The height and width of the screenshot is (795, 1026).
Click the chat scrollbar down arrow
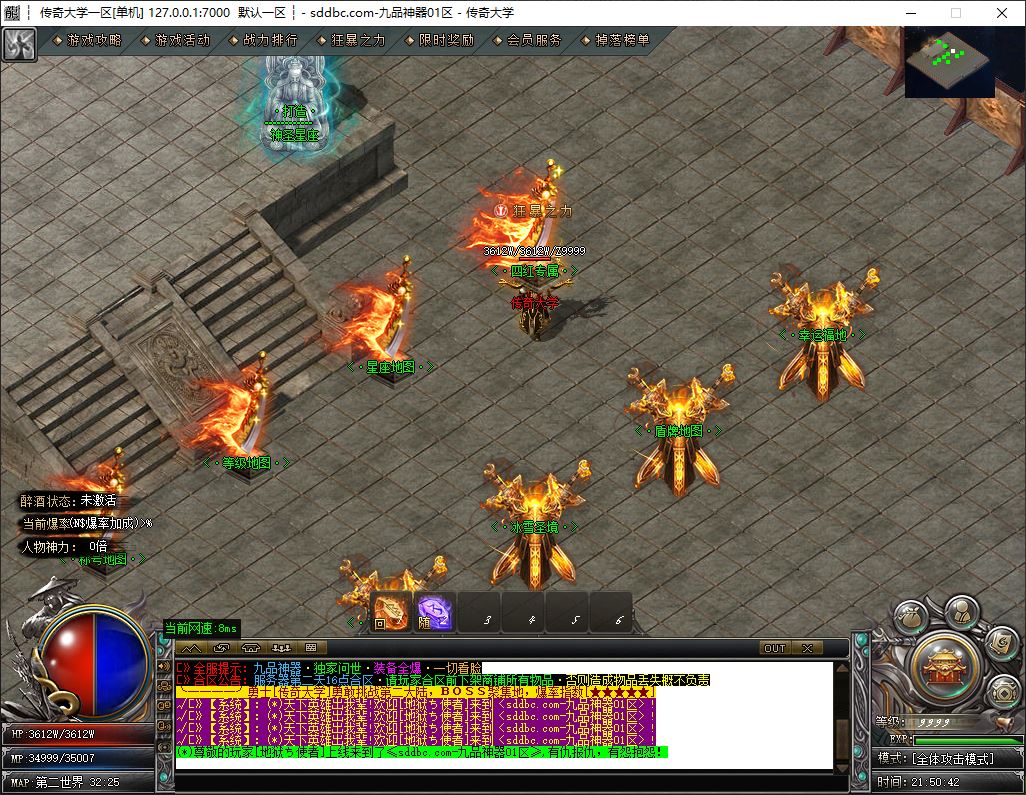click(x=842, y=768)
